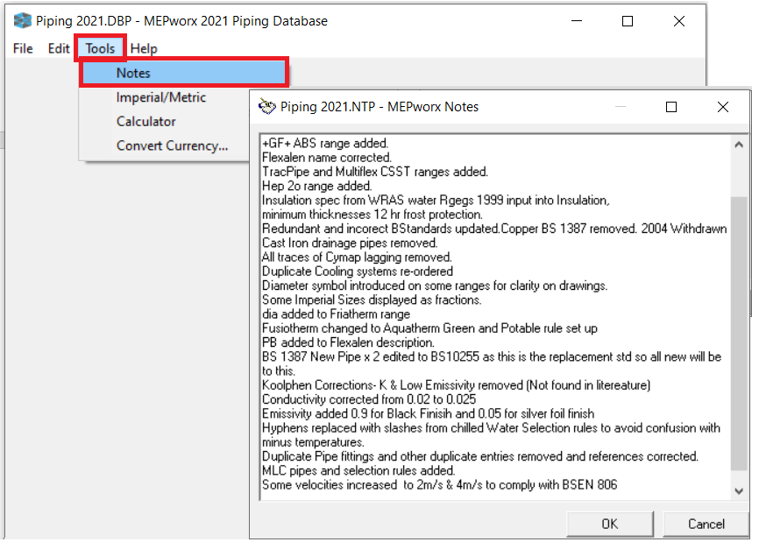Select Convert Currency... option
This screenshot has height=546, width=757.
172,146
